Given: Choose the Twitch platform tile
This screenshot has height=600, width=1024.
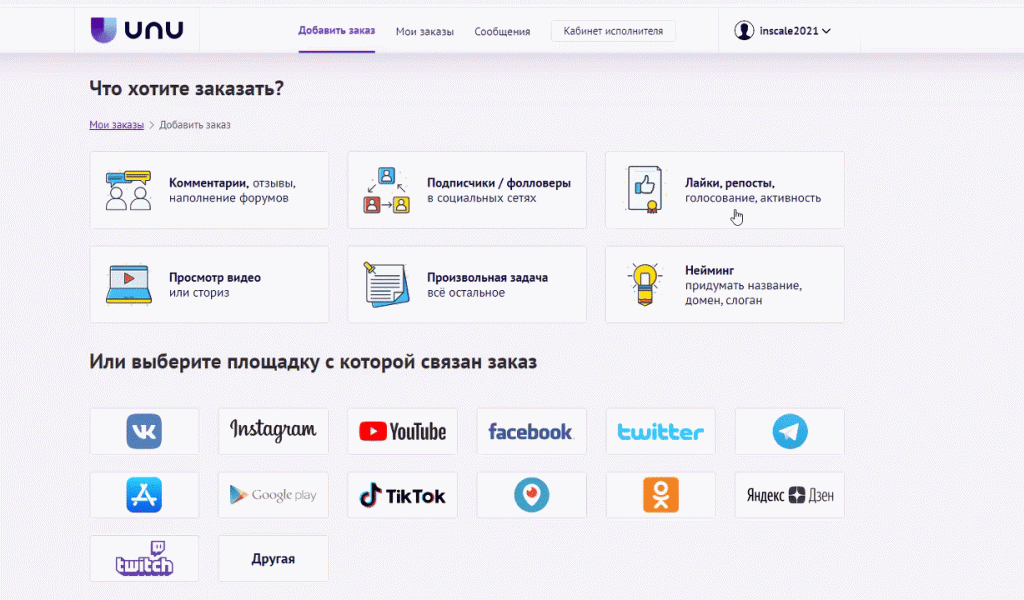Looking at the screenshot, I should pos(144,558).
